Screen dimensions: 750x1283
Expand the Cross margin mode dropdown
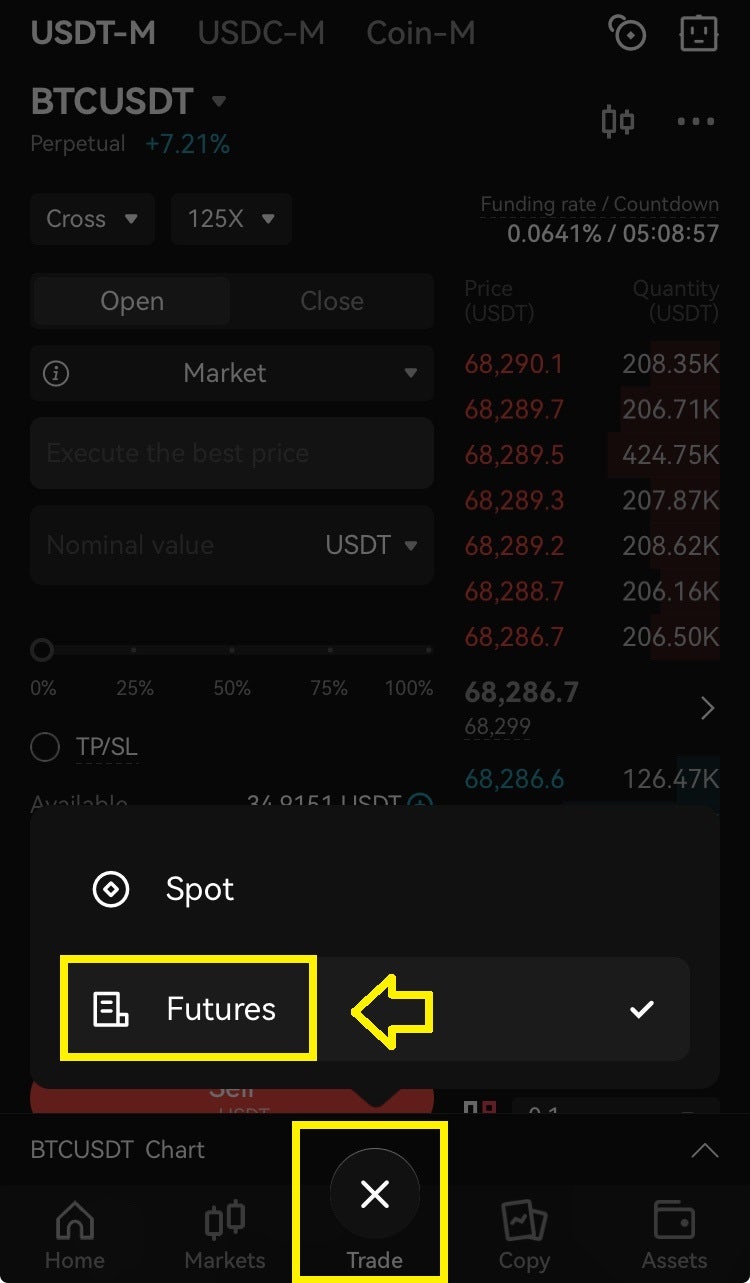point(93,219)
